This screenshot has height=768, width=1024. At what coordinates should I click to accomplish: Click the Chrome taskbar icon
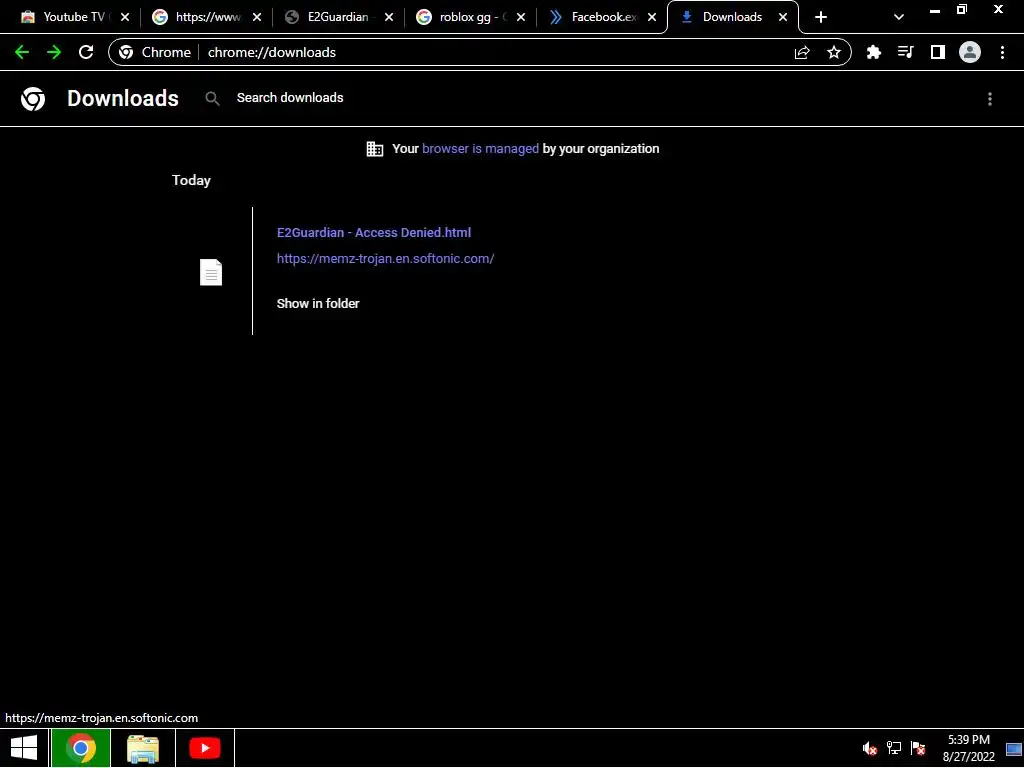coord(81,748)
